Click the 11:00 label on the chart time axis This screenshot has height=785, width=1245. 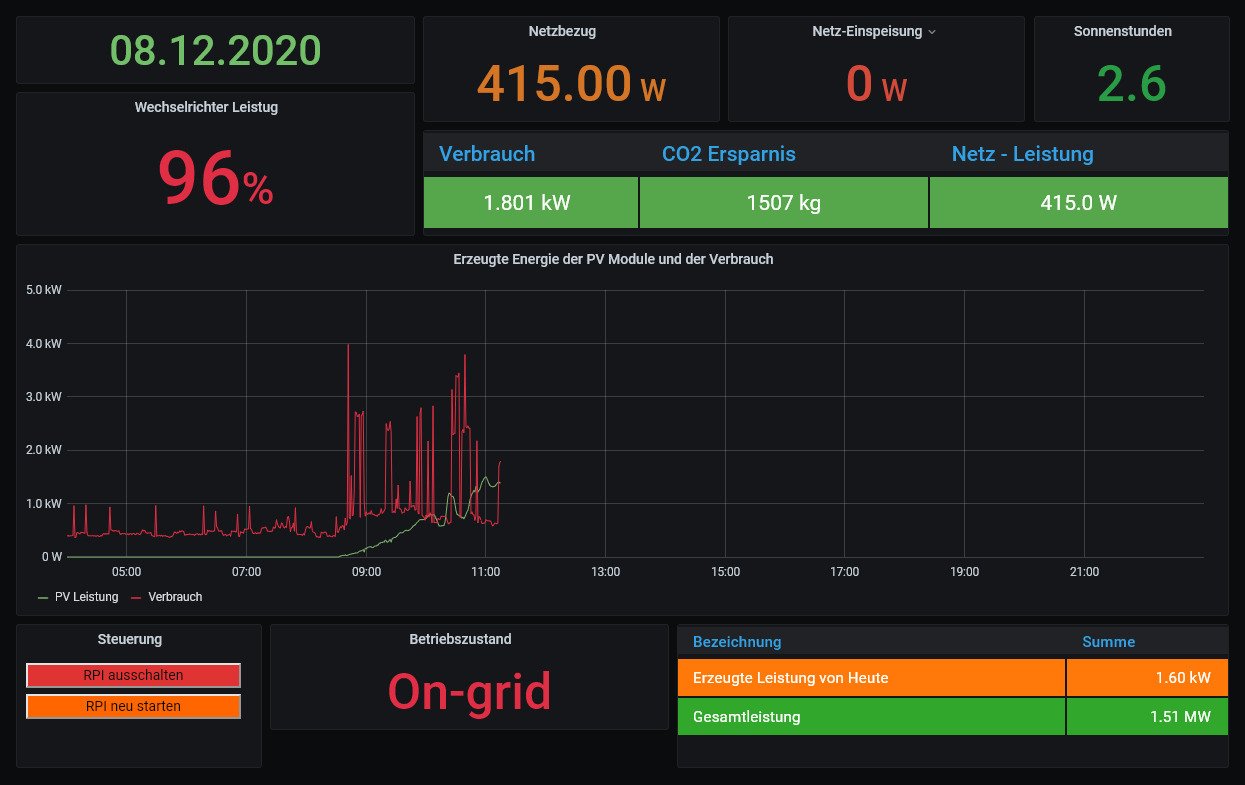(485, 572)
